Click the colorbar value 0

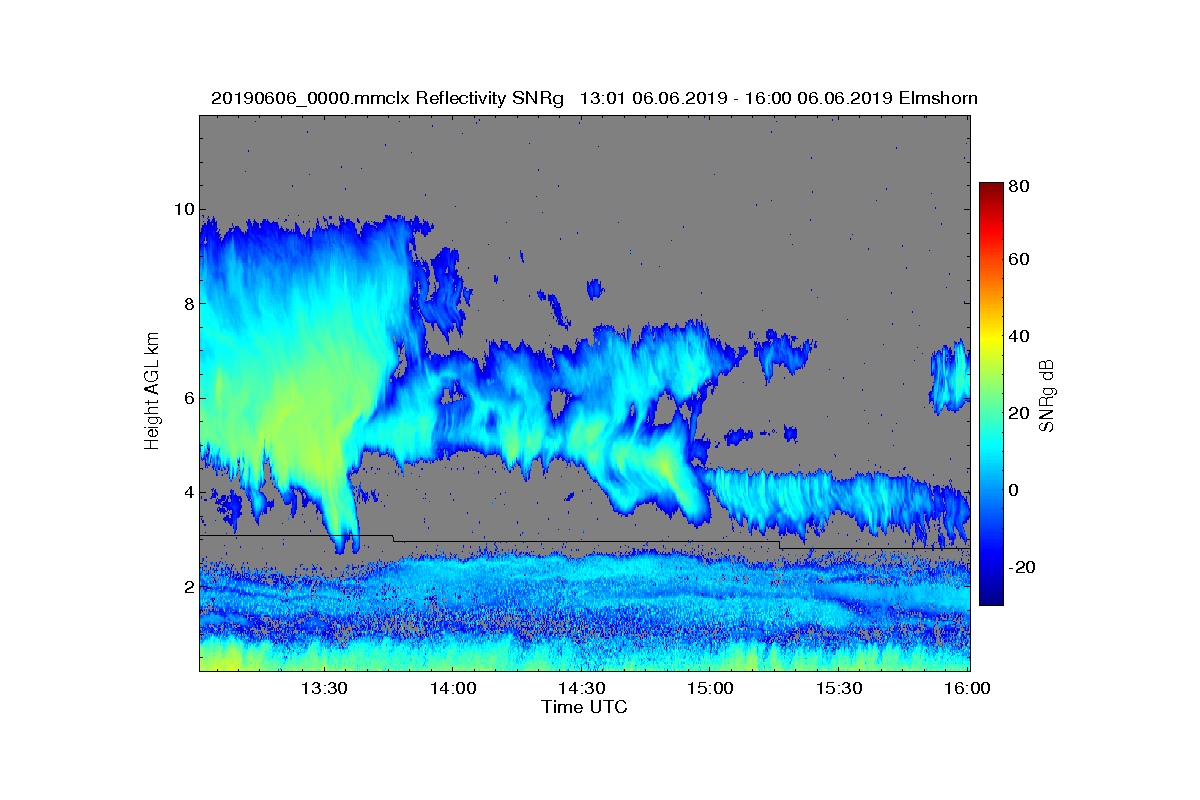pos(1016,490)
